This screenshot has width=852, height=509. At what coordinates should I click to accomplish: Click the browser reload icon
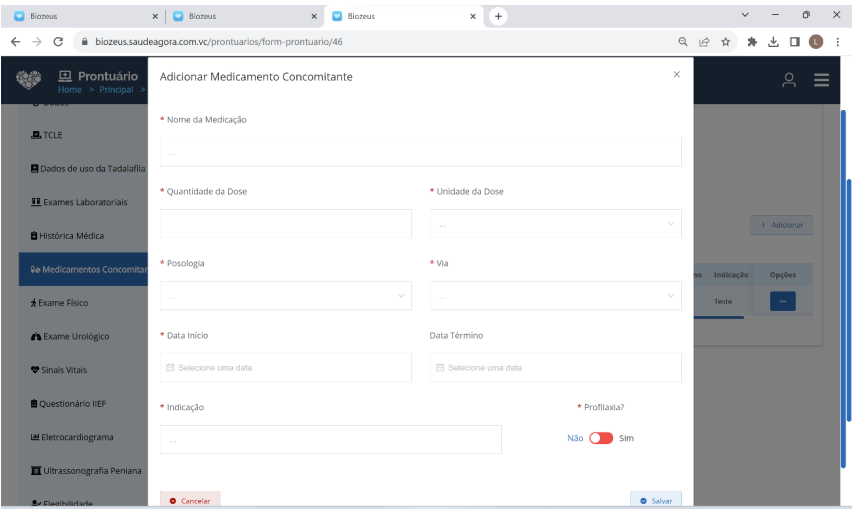(x=58, y=42)
